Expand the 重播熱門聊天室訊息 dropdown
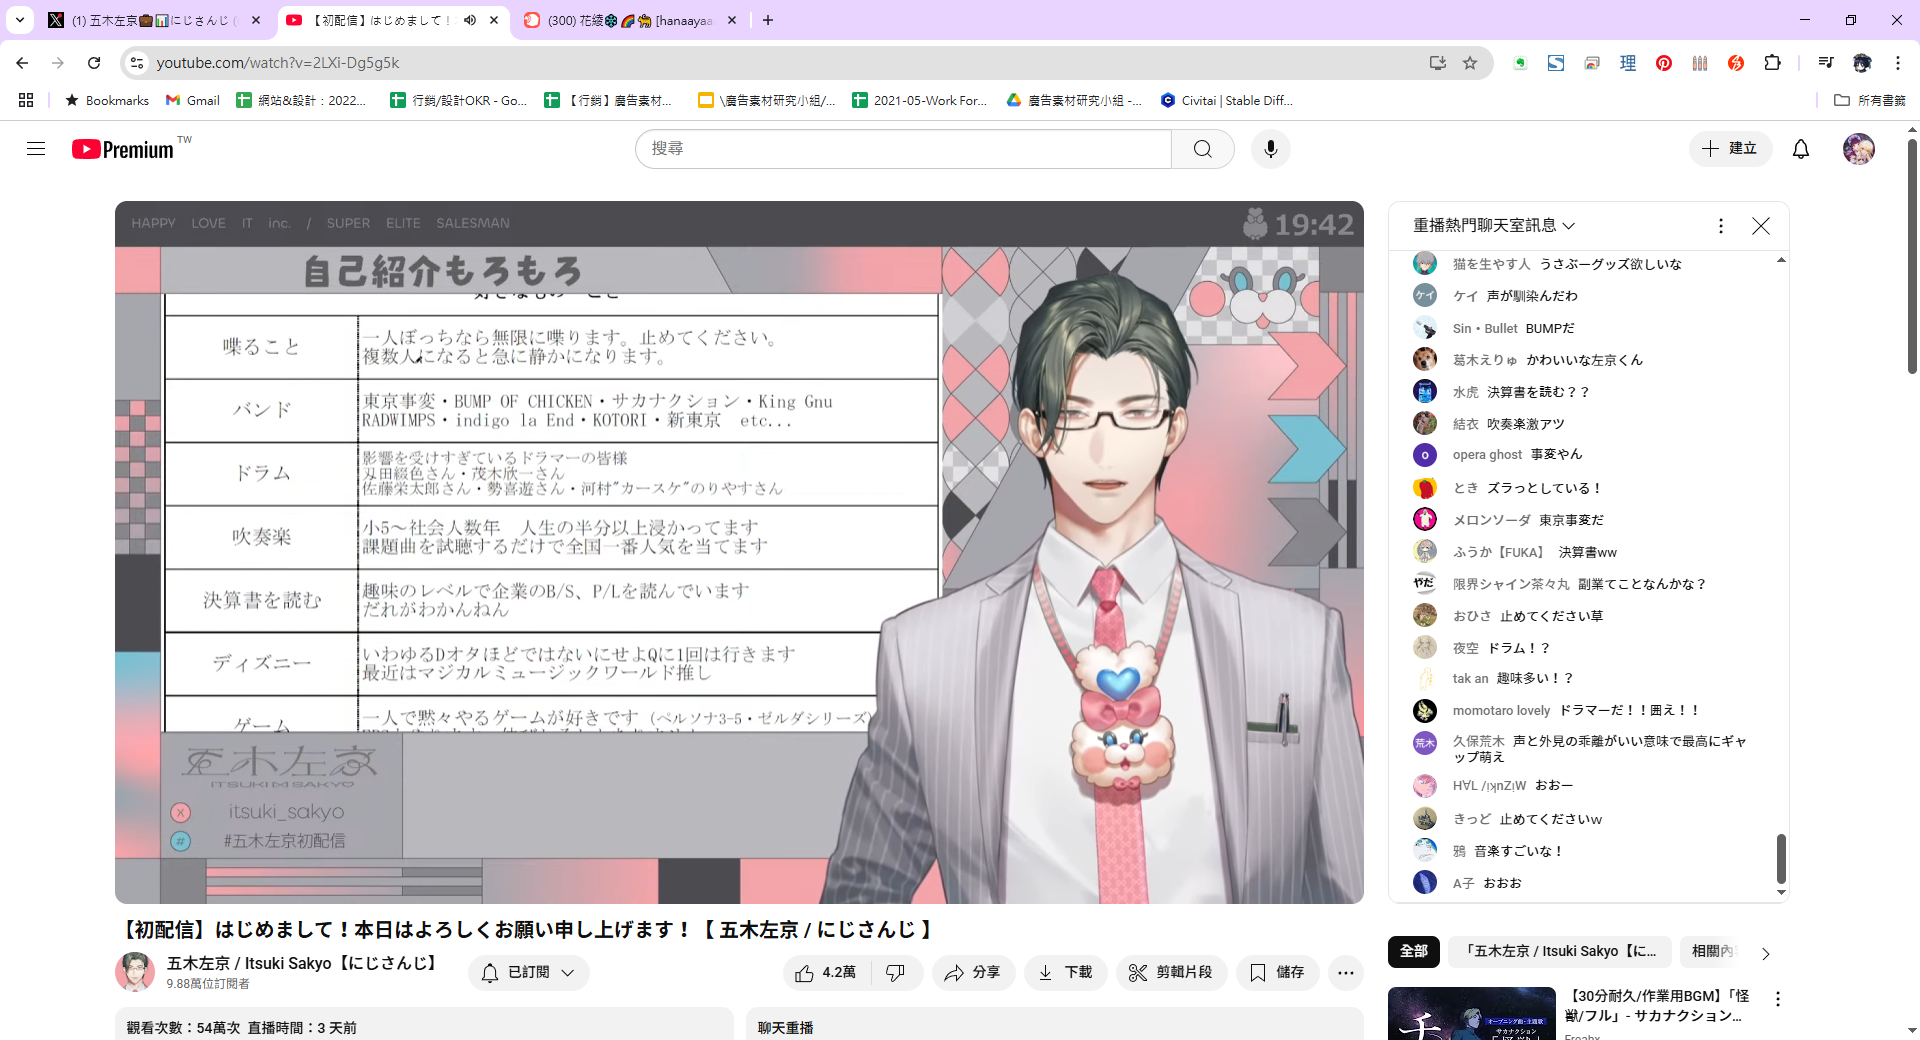Image resolution: width=1920 pixels, height=1040 pixels. [1494, 226]
